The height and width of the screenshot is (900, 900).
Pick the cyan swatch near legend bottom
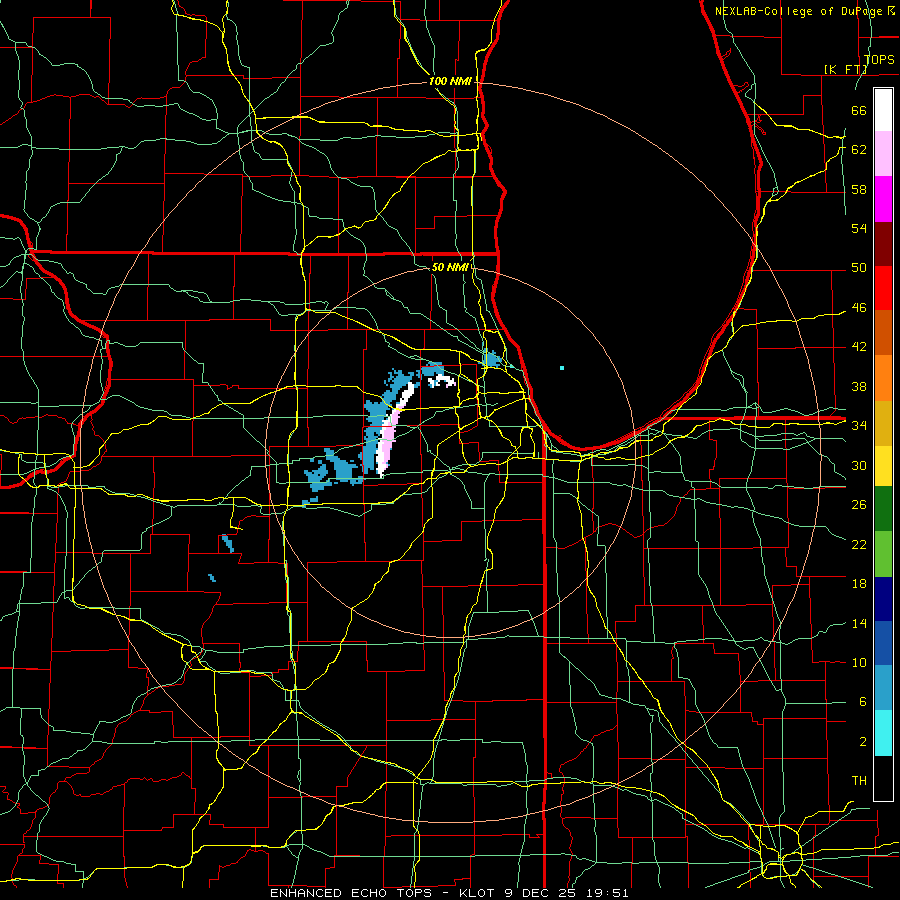(883, 732)
